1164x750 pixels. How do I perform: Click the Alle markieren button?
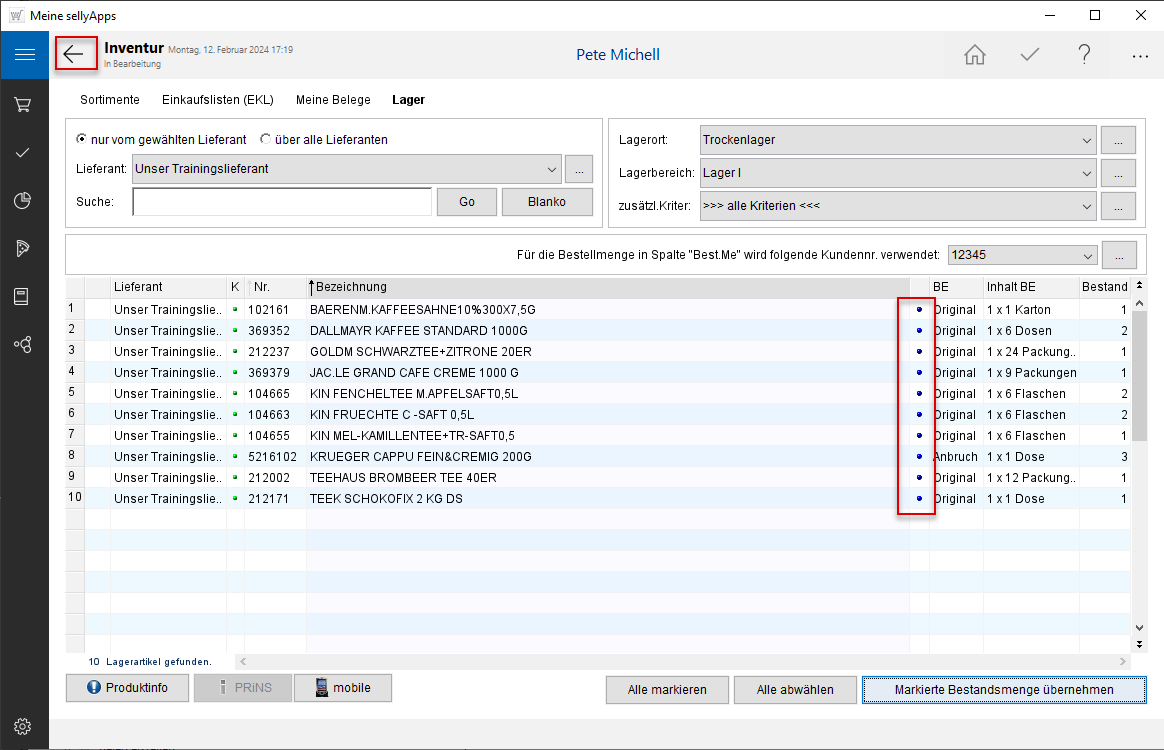(667, 690)
